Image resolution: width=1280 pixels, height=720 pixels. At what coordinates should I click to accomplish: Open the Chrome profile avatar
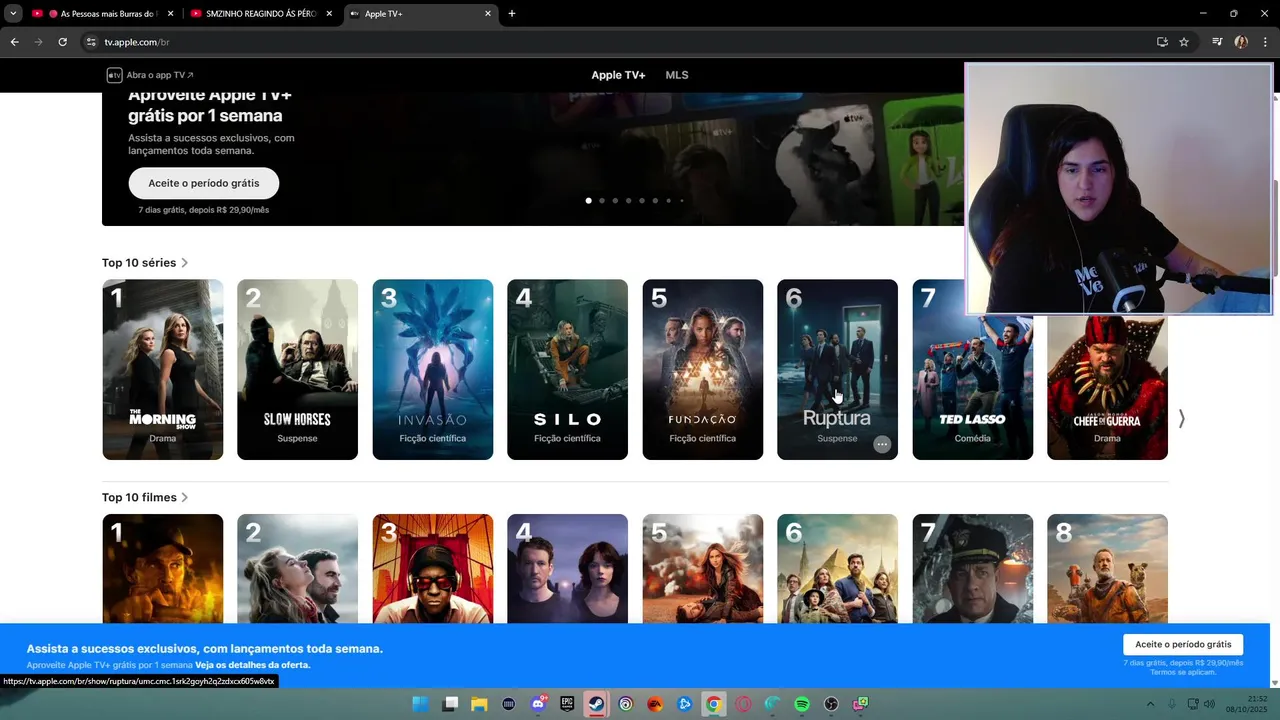click(1241, 42)
